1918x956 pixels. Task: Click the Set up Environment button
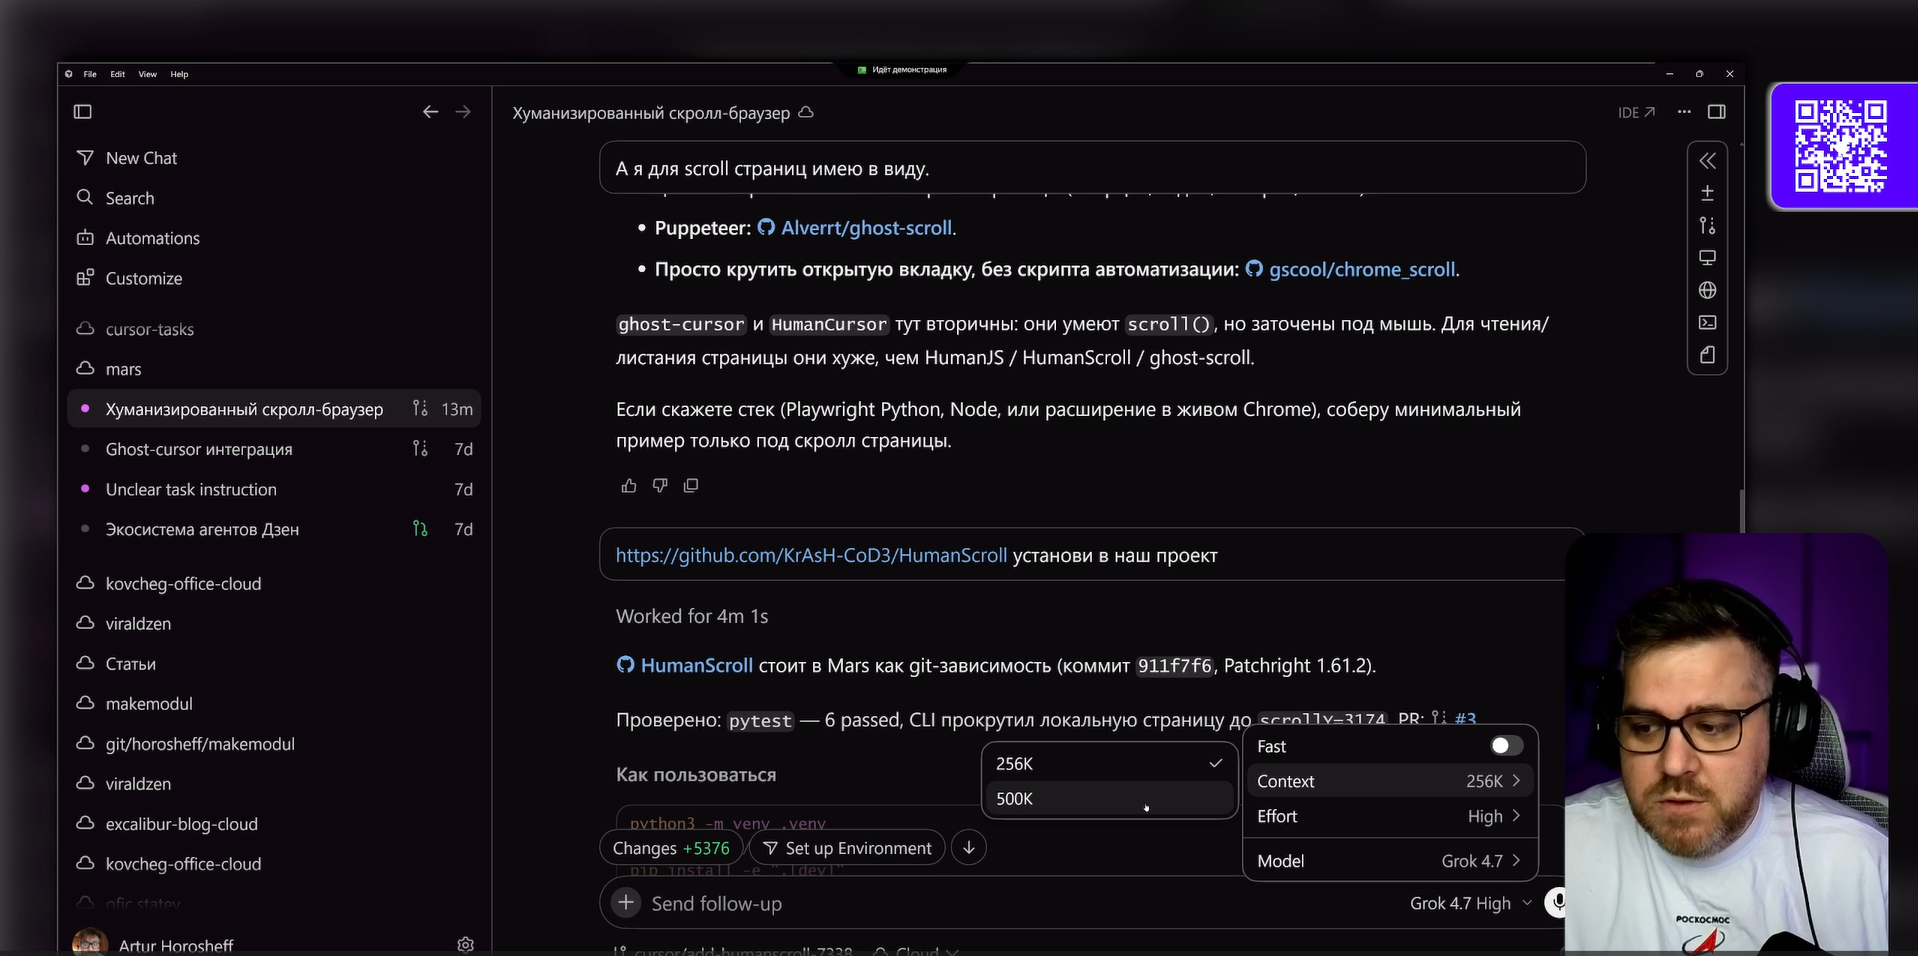tap(847, 848)
